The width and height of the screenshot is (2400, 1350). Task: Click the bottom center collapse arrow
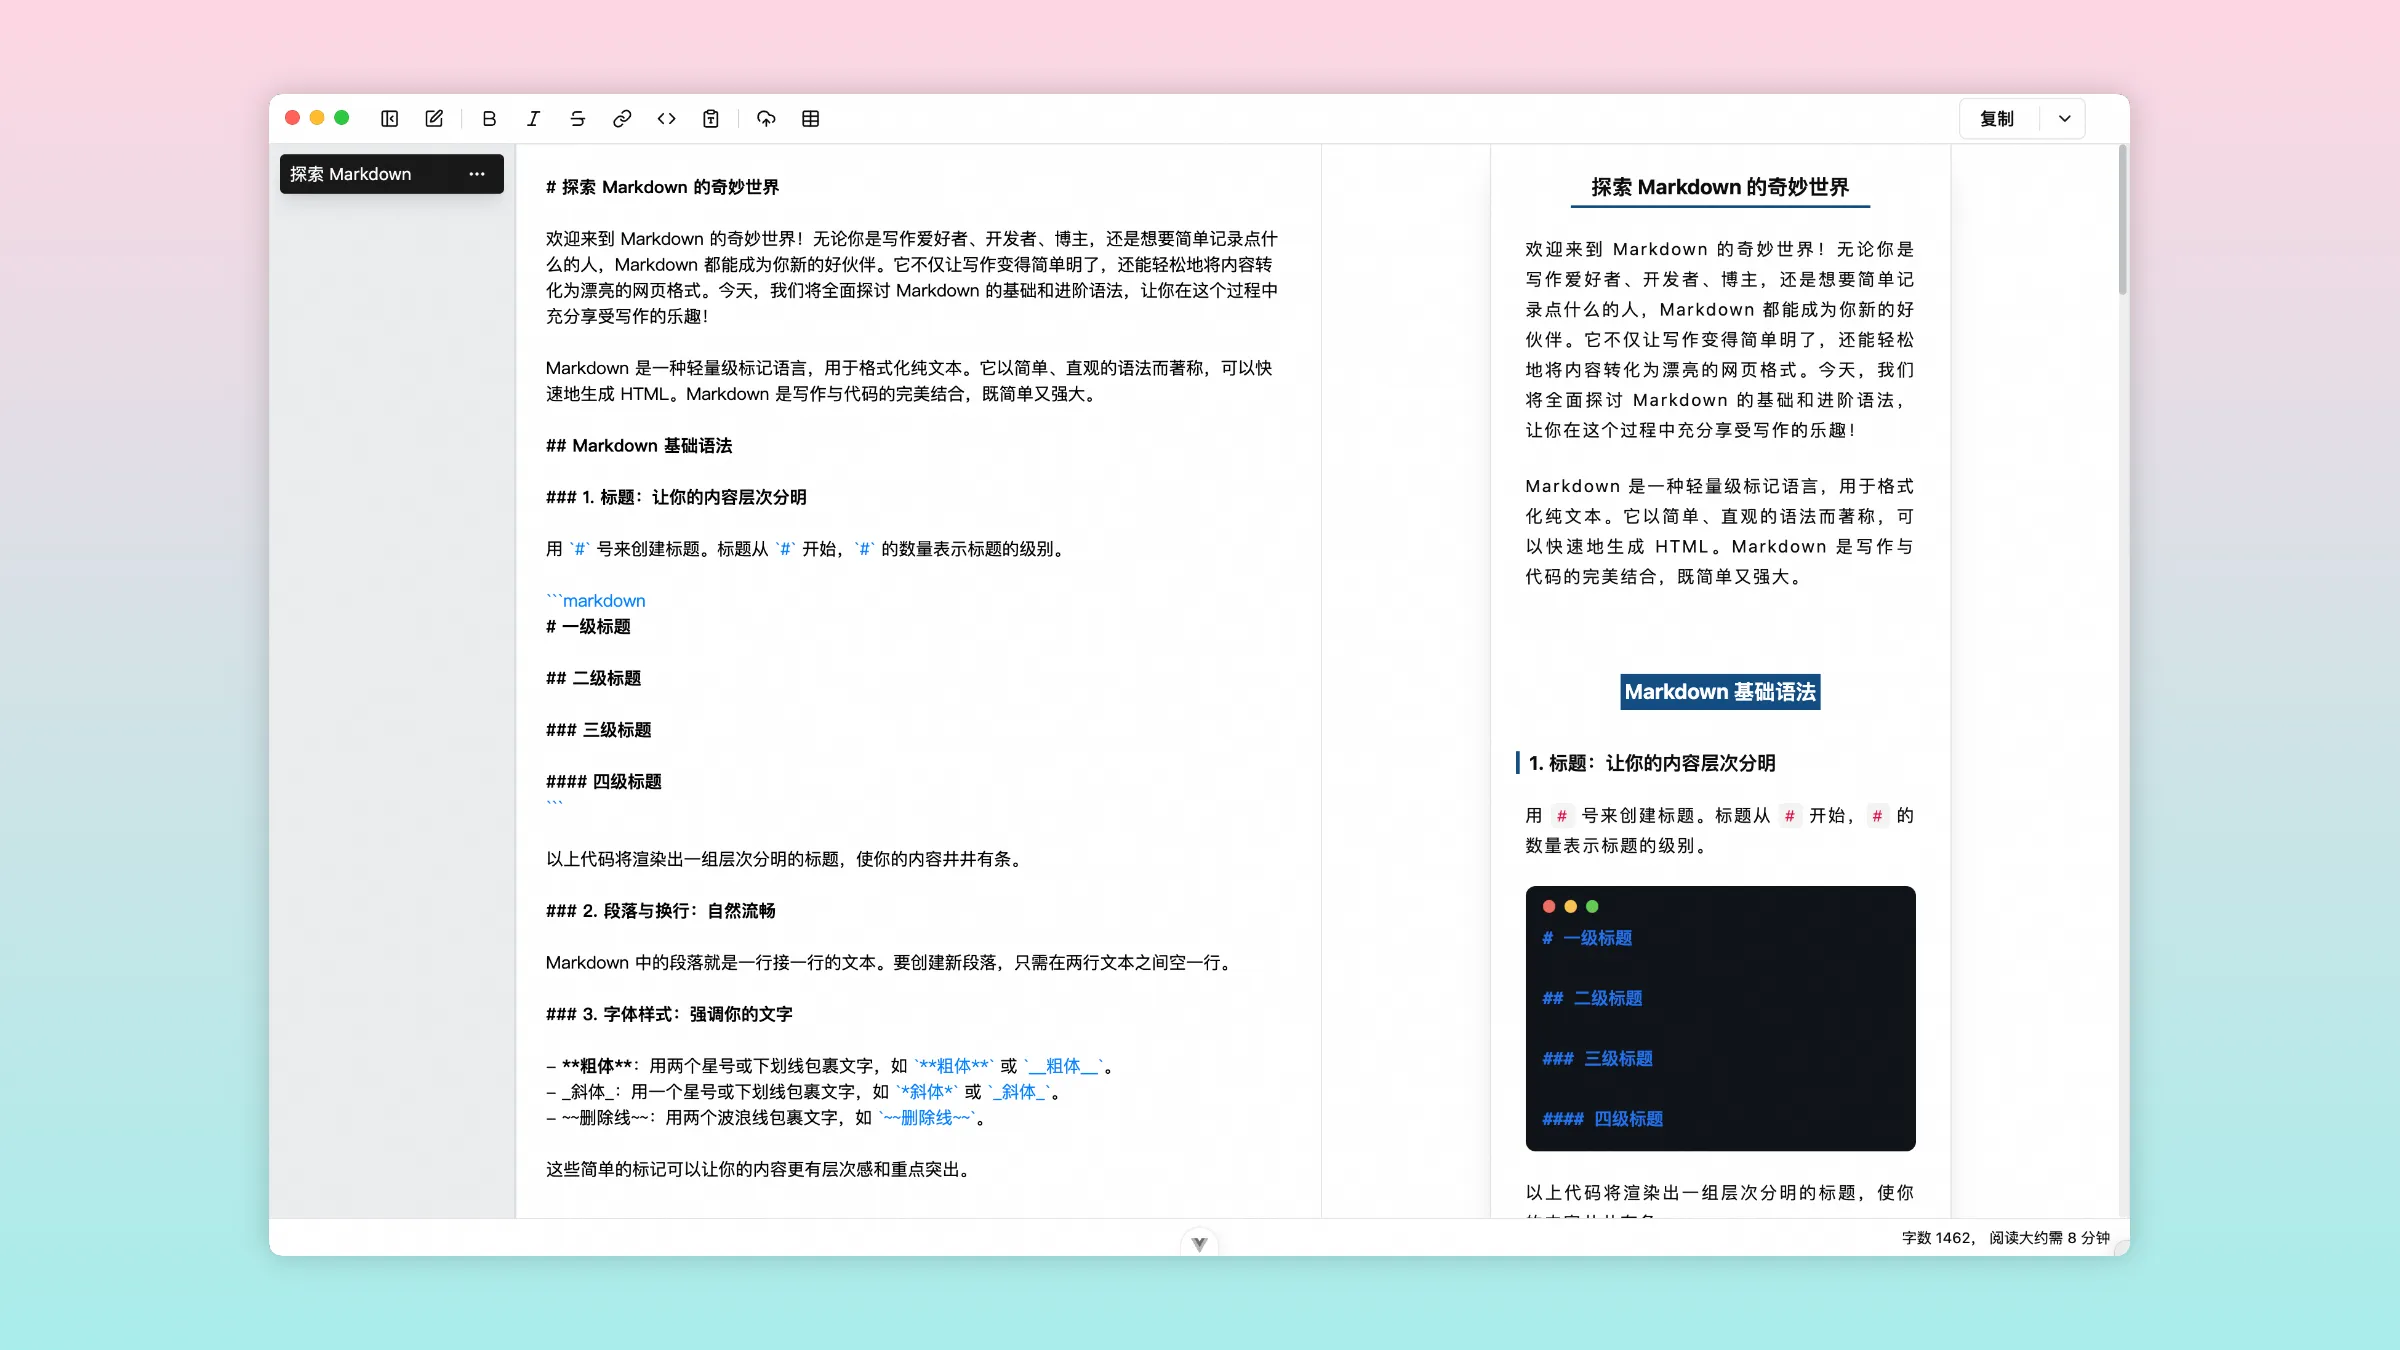1199,1243
